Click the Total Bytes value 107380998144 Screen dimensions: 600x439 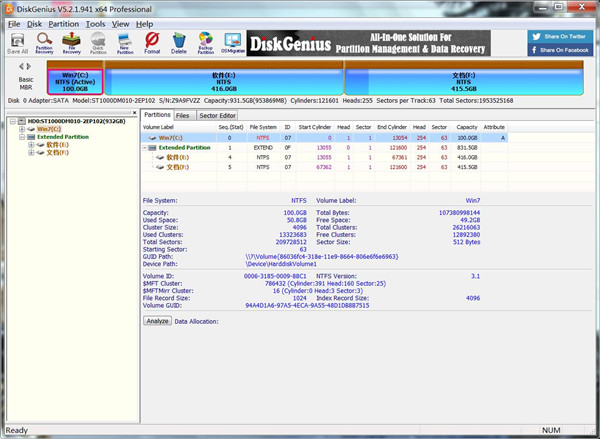coord(459,213)
